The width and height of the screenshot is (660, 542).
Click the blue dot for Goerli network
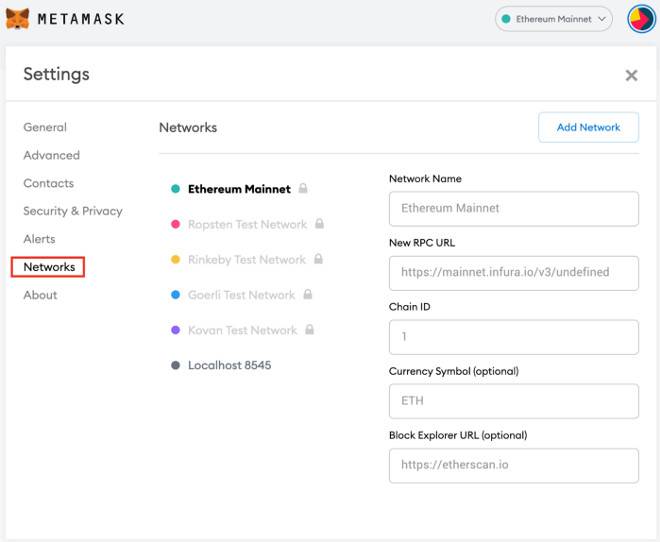[x=176, y=295]
